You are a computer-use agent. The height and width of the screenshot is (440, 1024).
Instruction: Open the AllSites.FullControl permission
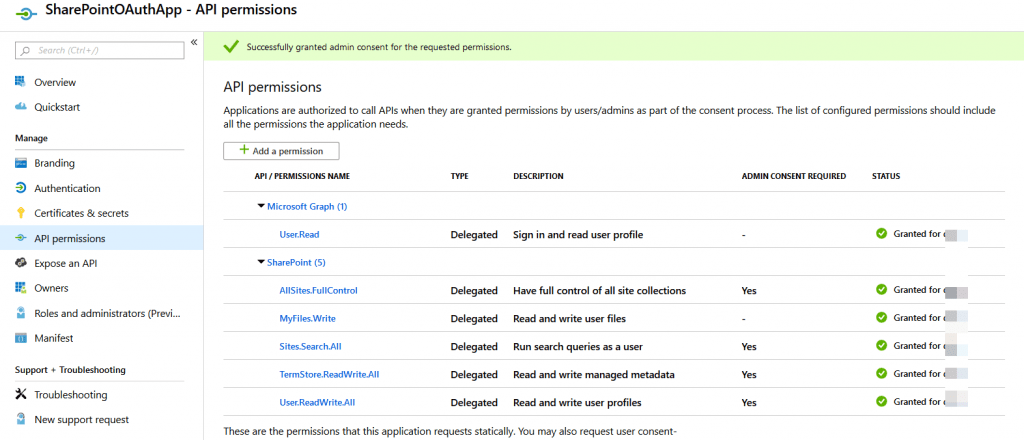[x=318, y=291]
